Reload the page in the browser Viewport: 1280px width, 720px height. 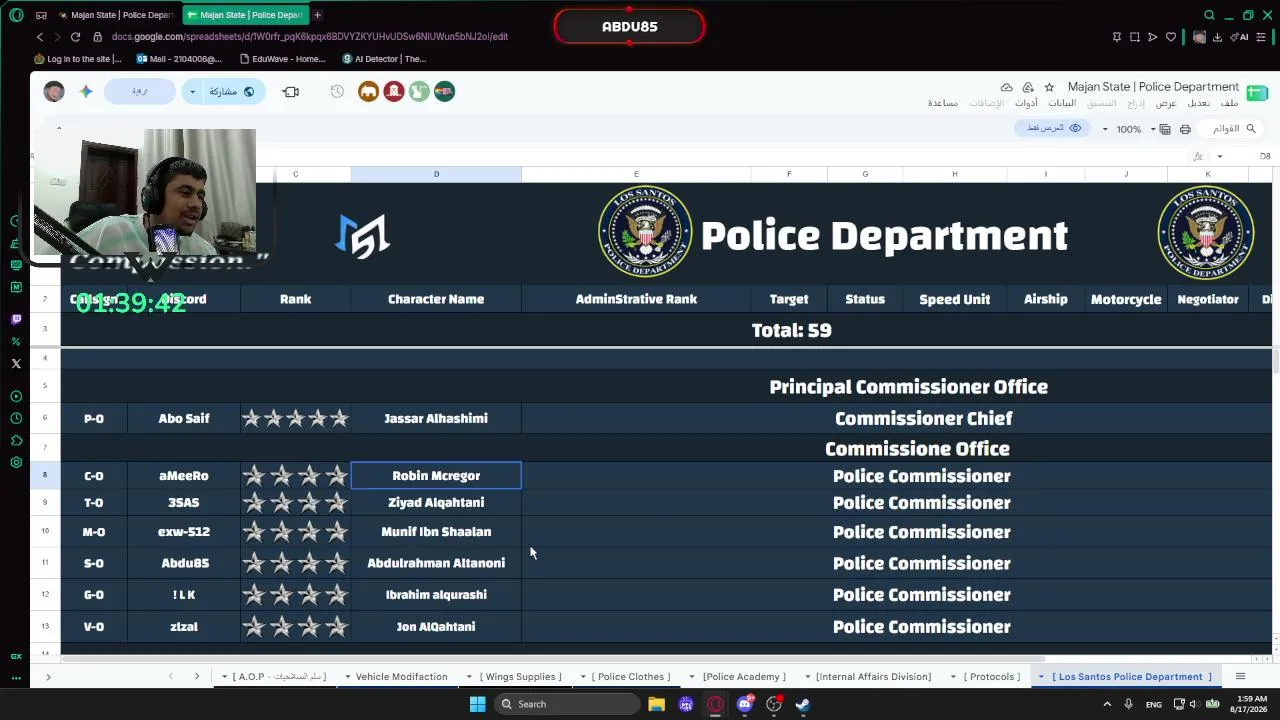tap(75, 36)
